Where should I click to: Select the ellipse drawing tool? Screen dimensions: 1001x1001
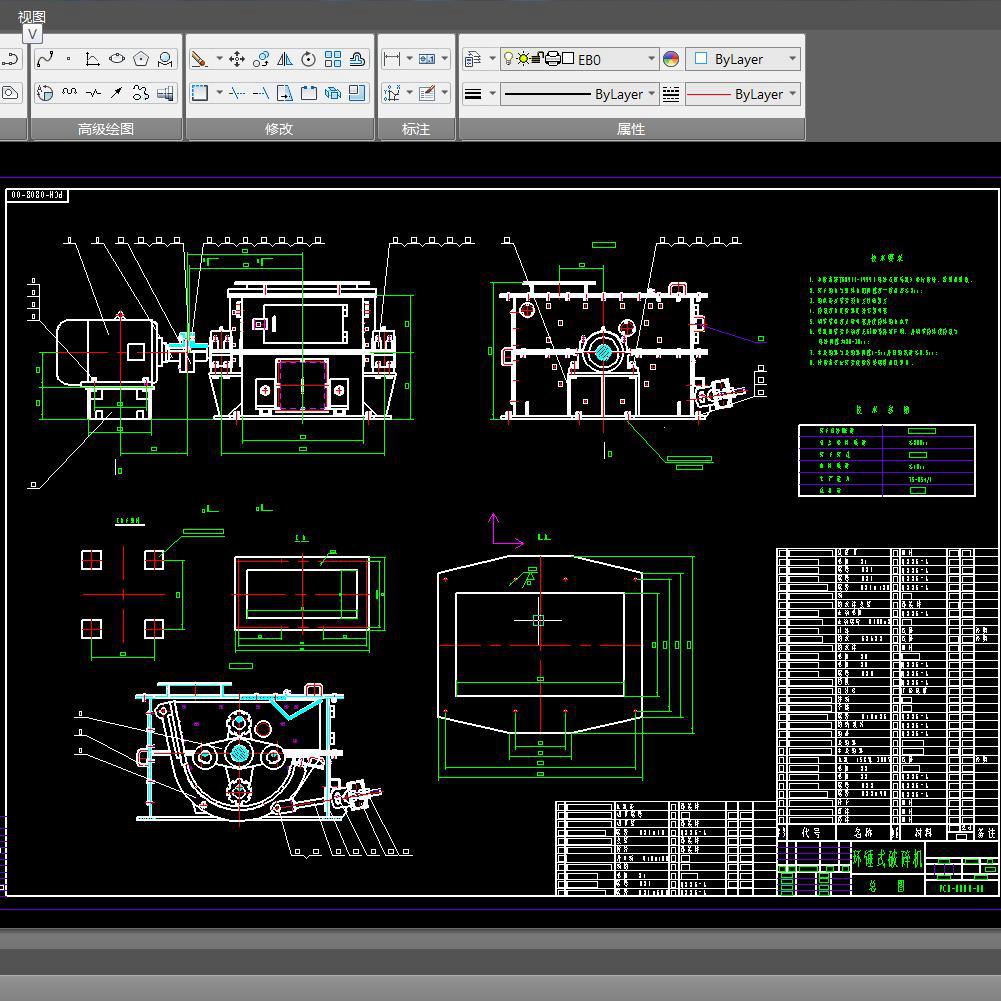point(117,59)
